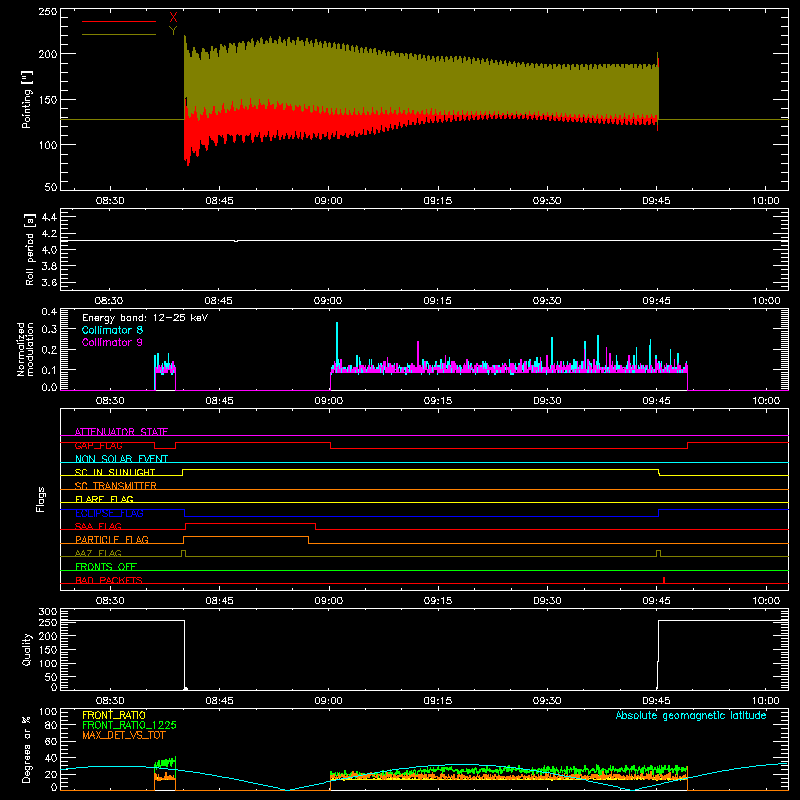Click the 0.4 value on modulation axis
This screenshot has width=800, height=800.
coord(49,312)
